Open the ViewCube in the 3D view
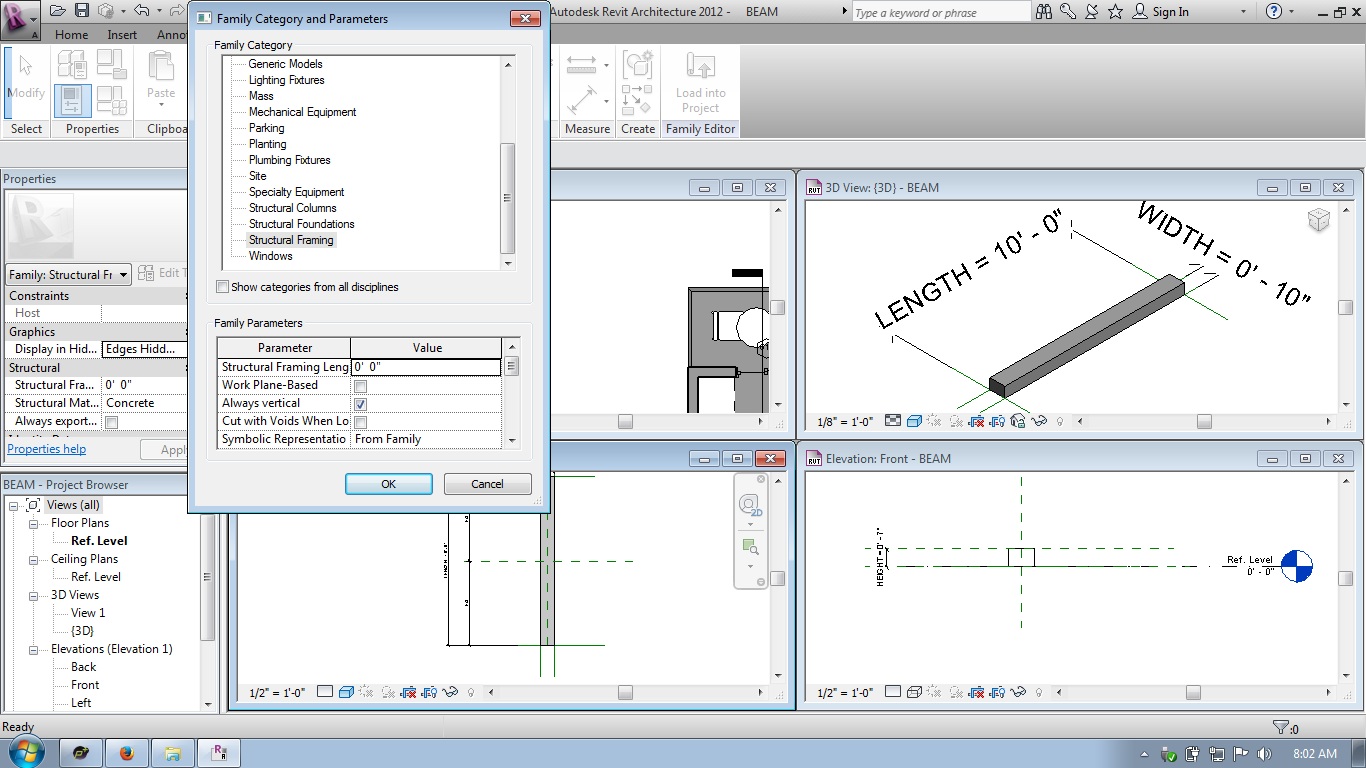 tap(1318, 220)
